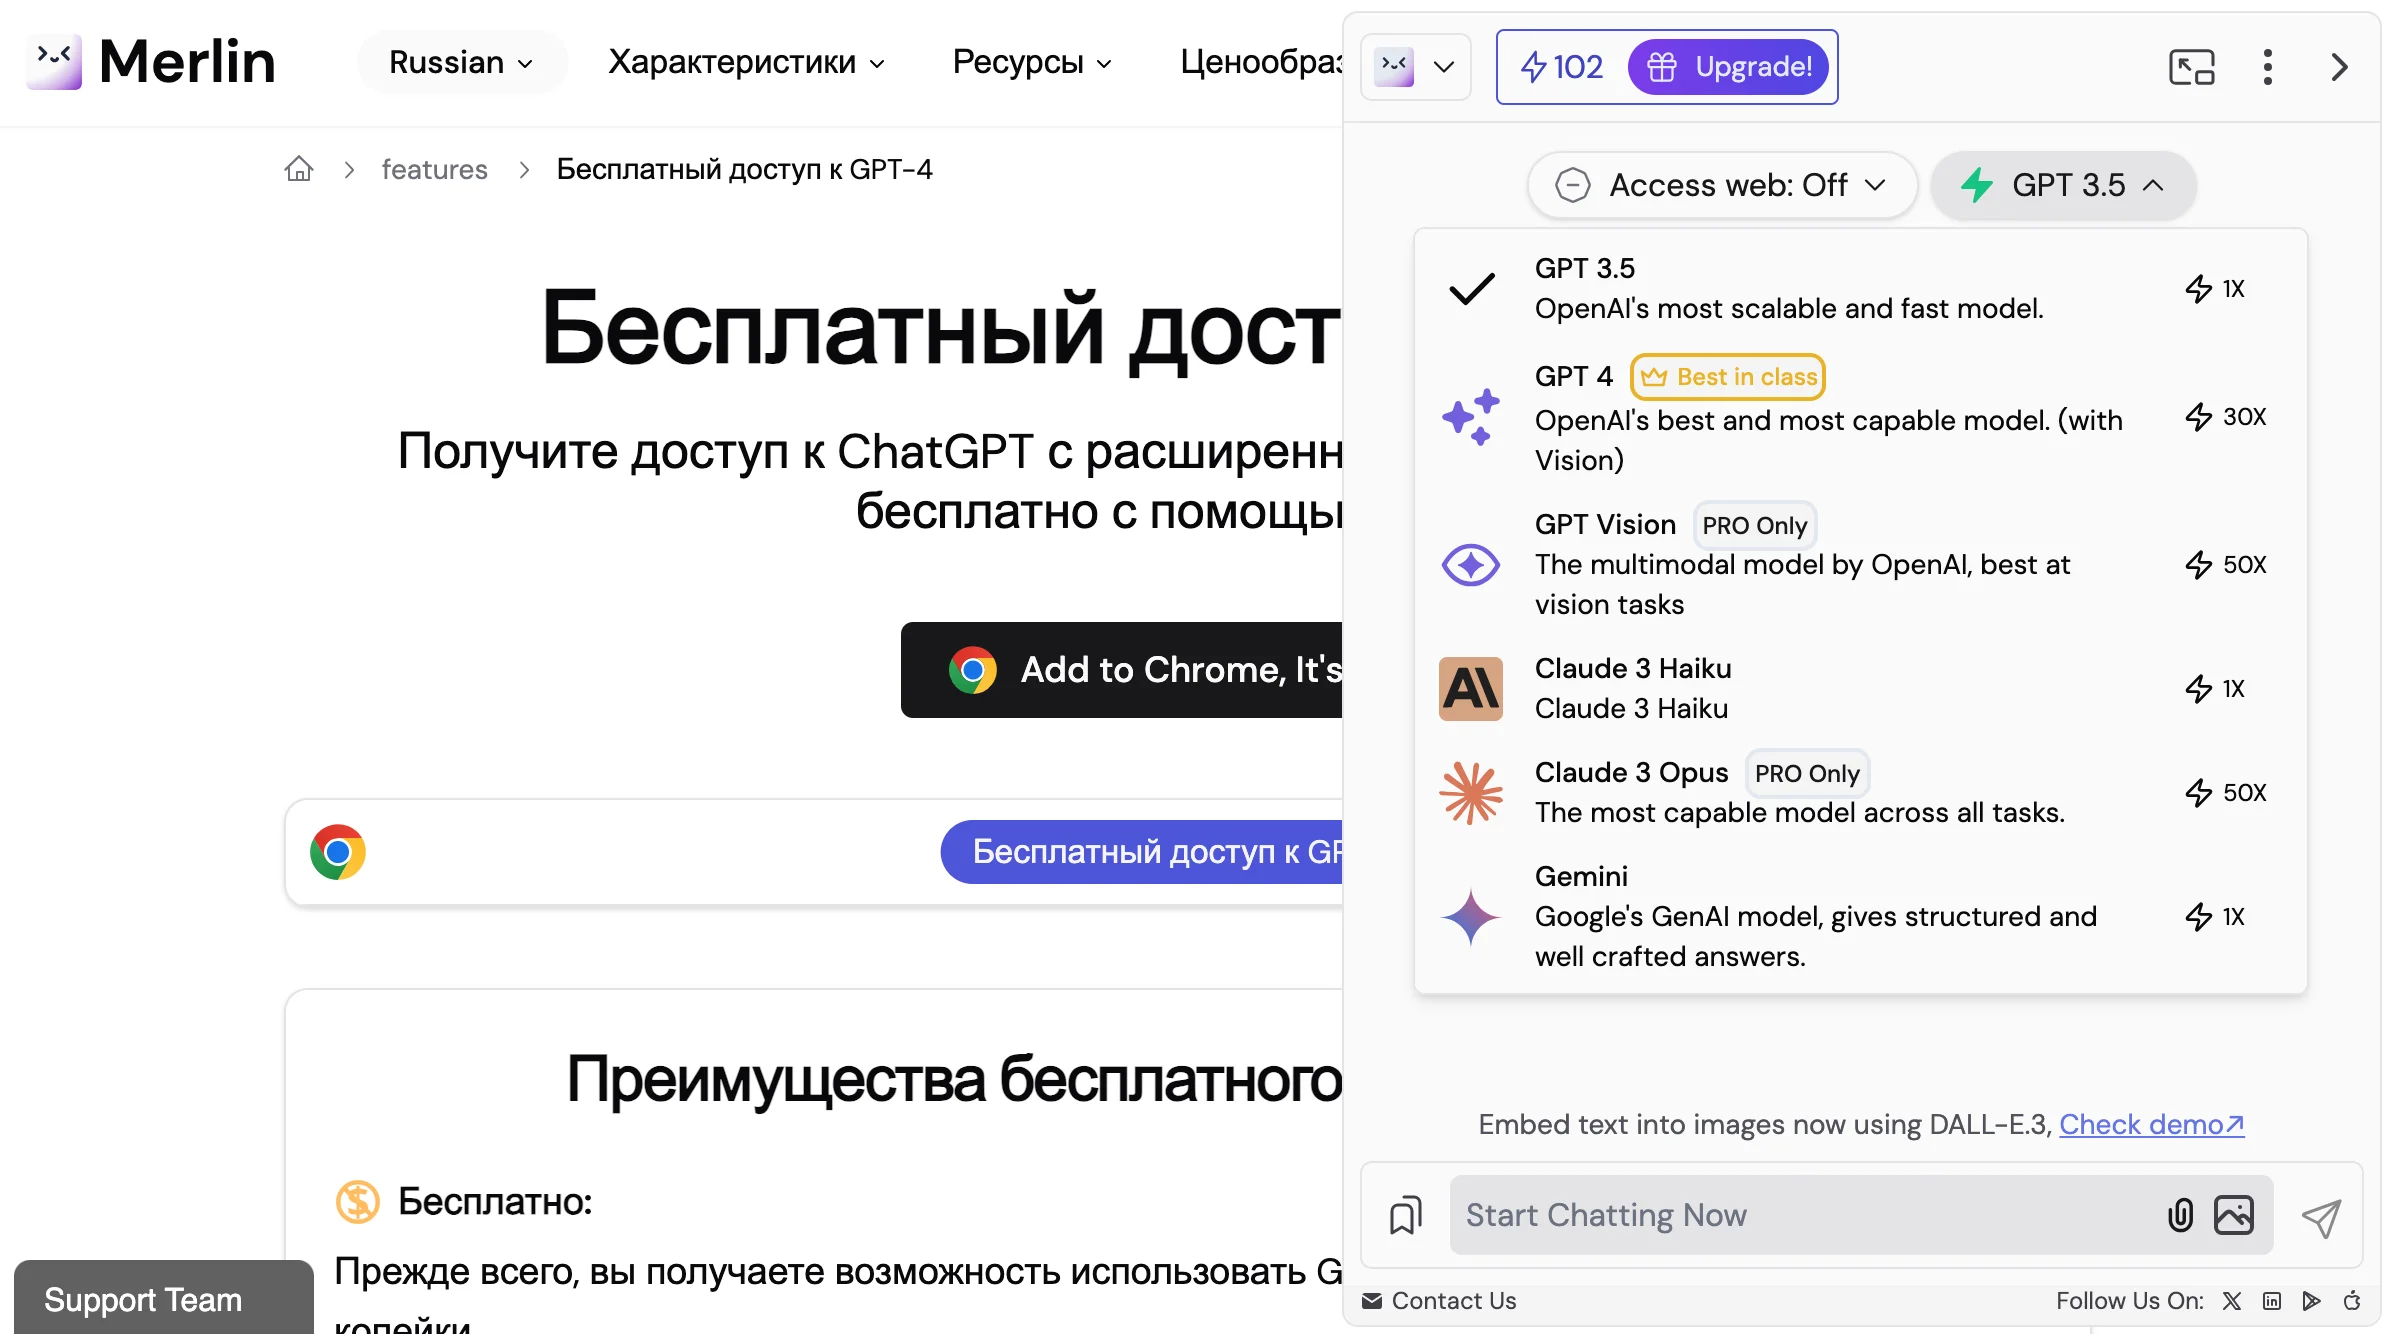2384x1334 pixels.
Task: Open the saved prompts bookmark icon
Action: pyautogui.click(x=1405, y=1215)
